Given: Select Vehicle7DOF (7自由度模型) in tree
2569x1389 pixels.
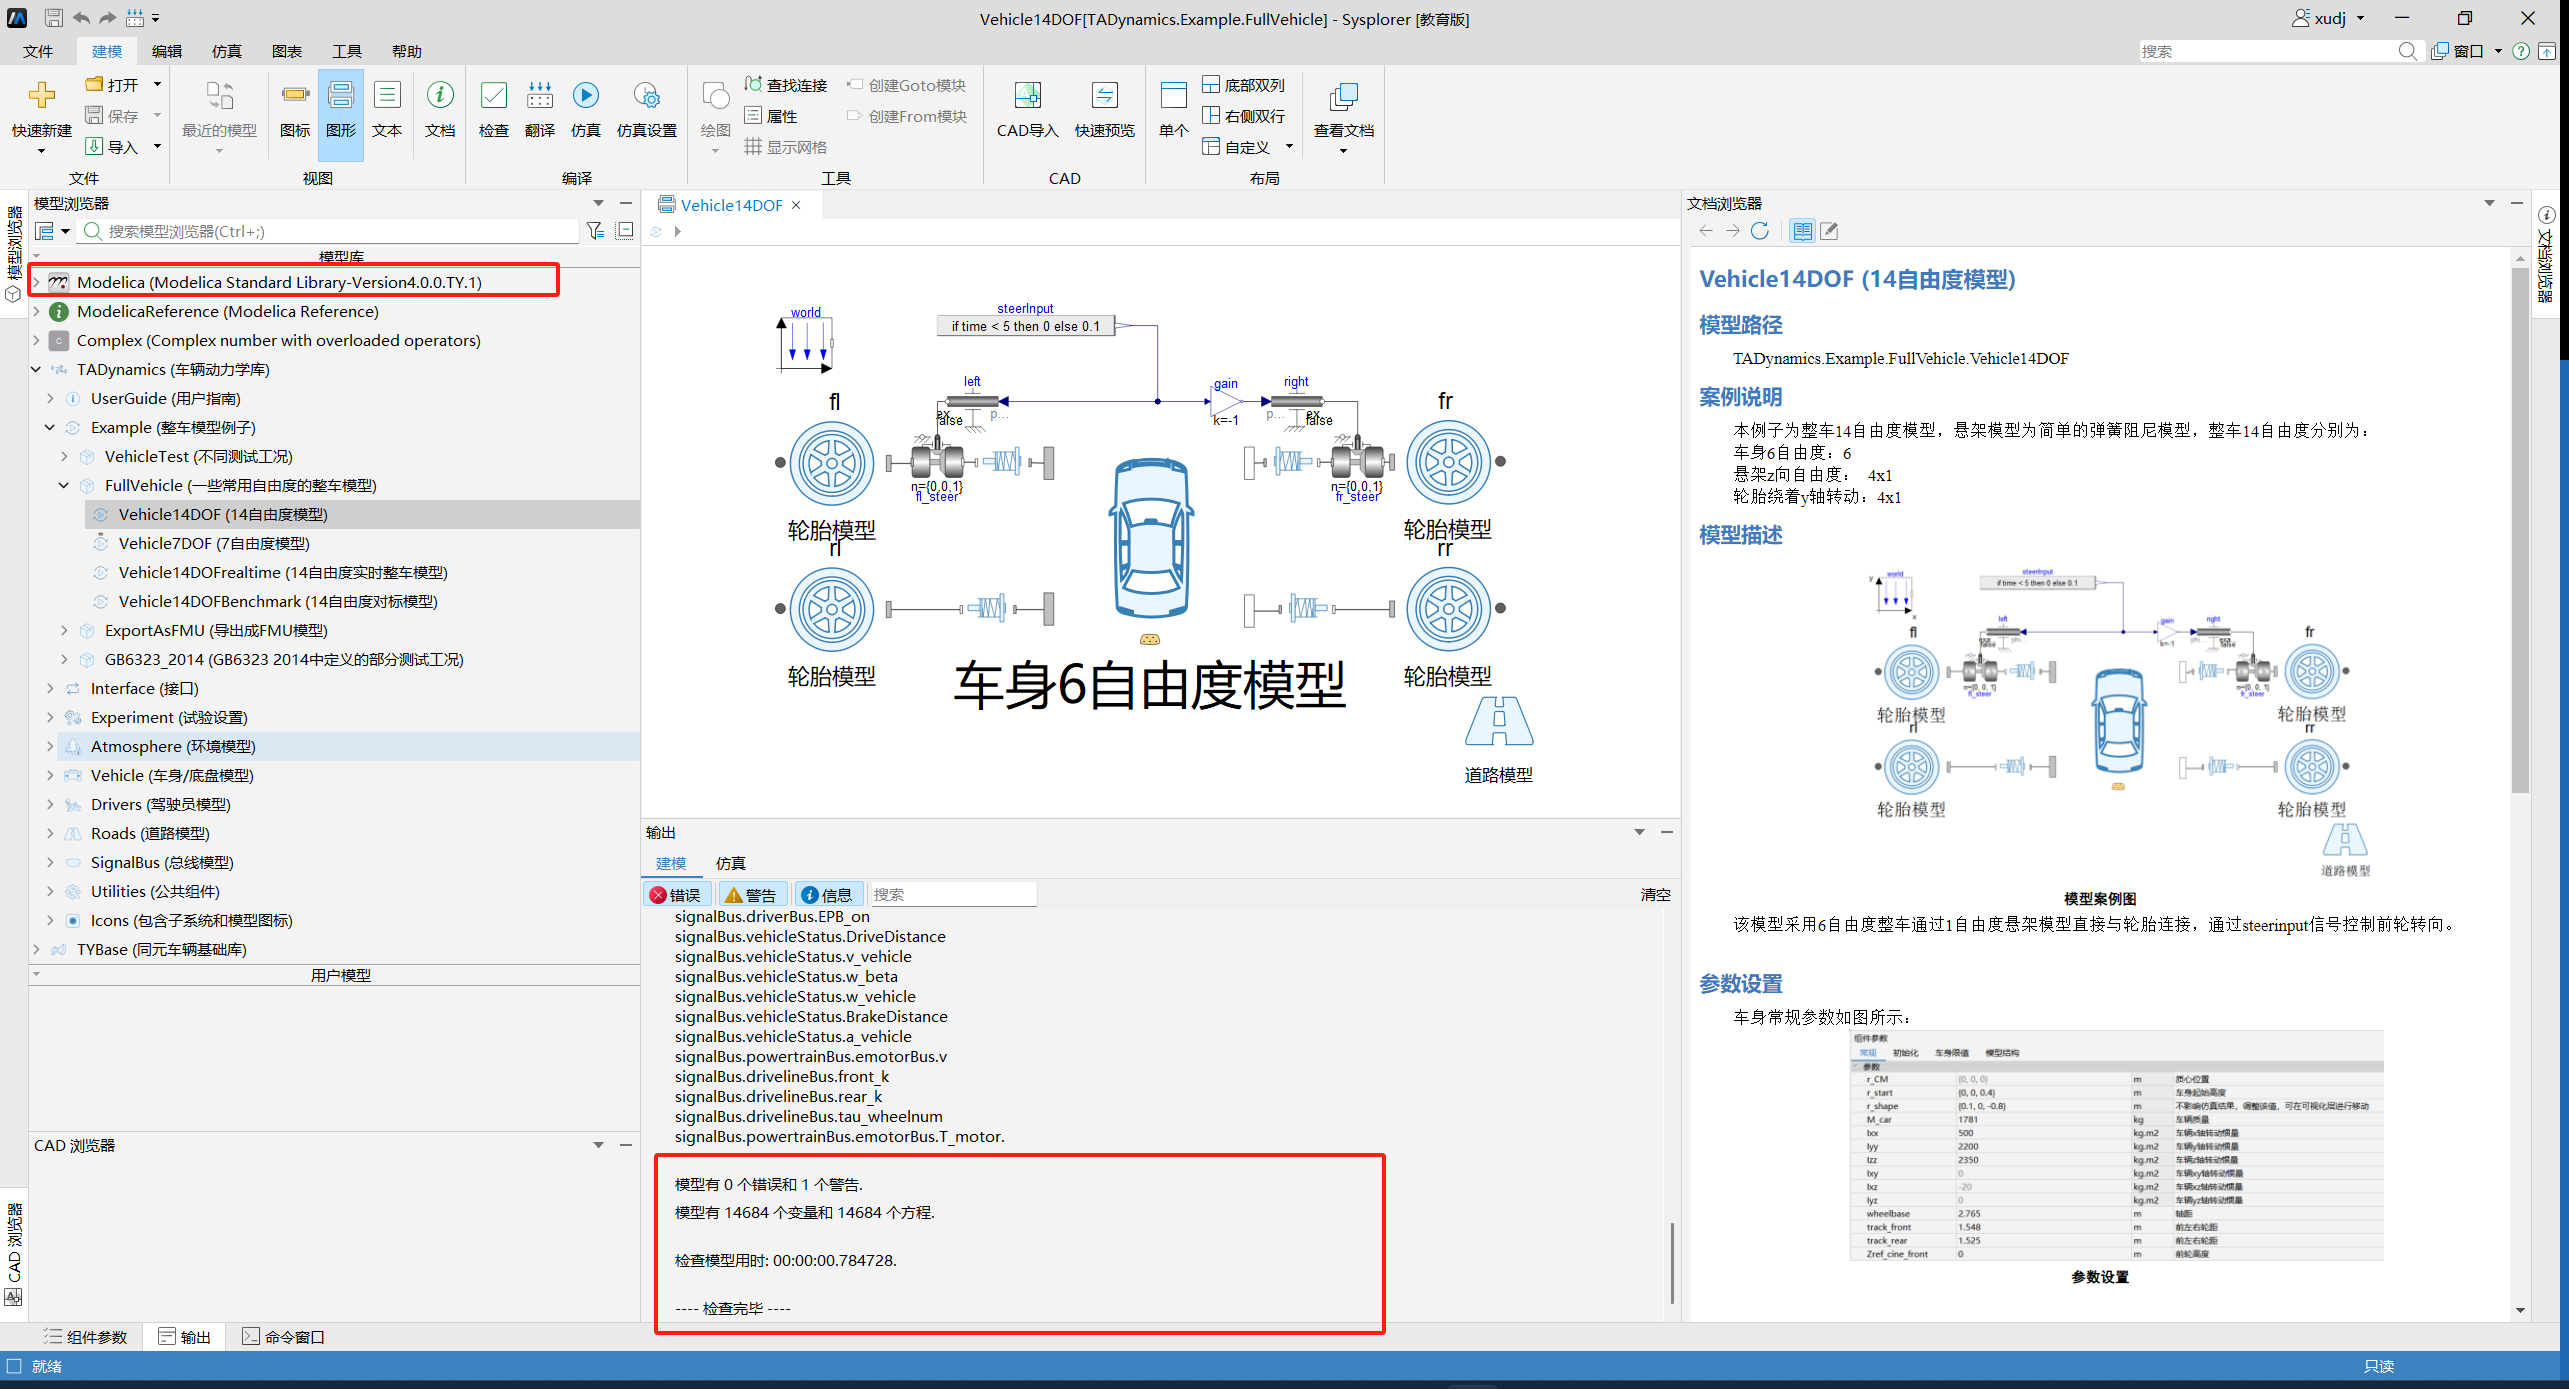Looking at the screenshot, I should [x=214, y=543].
